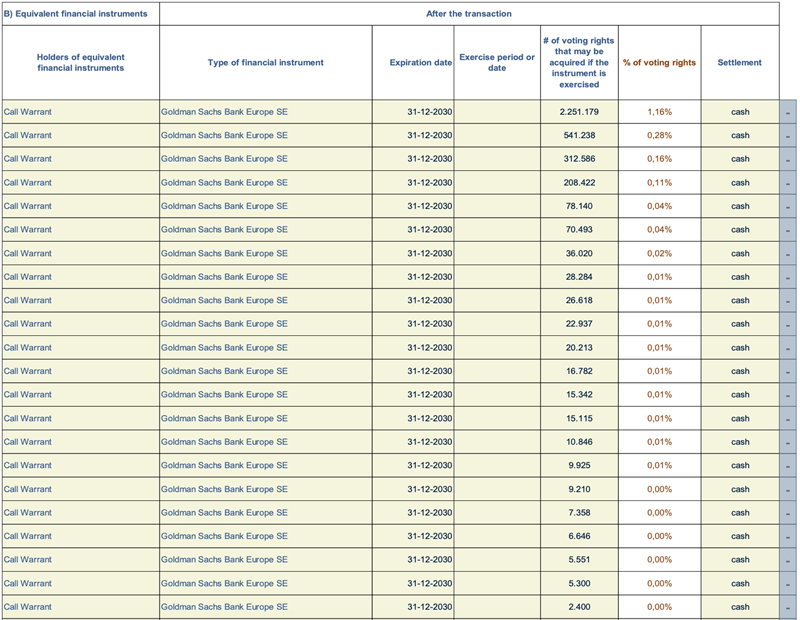The height and width of the screenshot is (620, 800).
Task: Delete the 5.300 voting rights row
Action: (788, 583)
